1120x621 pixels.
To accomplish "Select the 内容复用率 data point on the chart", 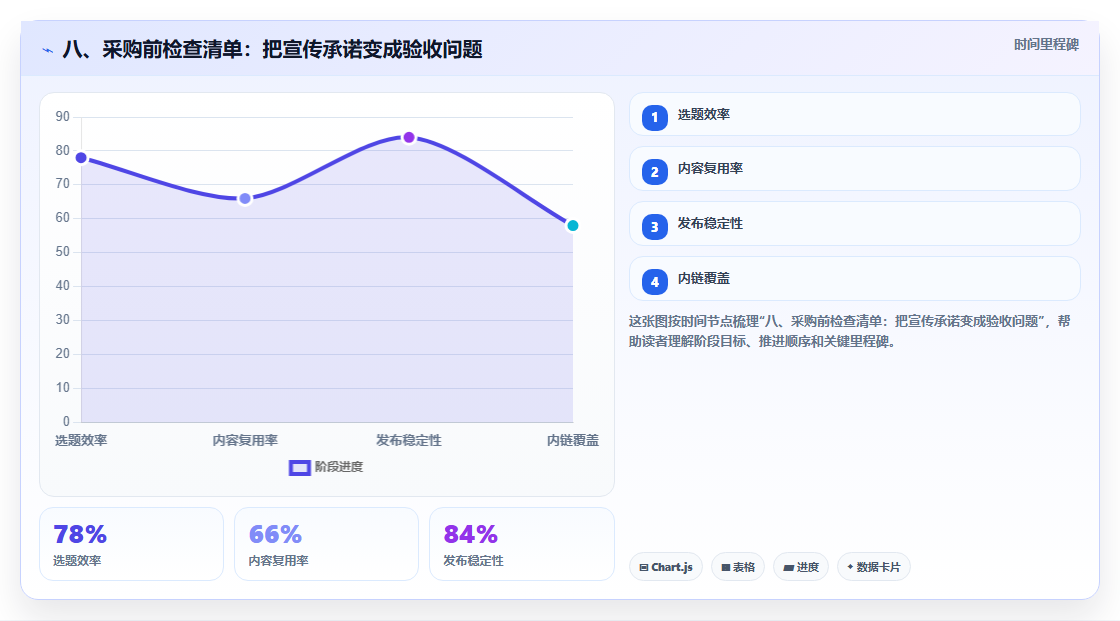I will (x=245, y=199).
